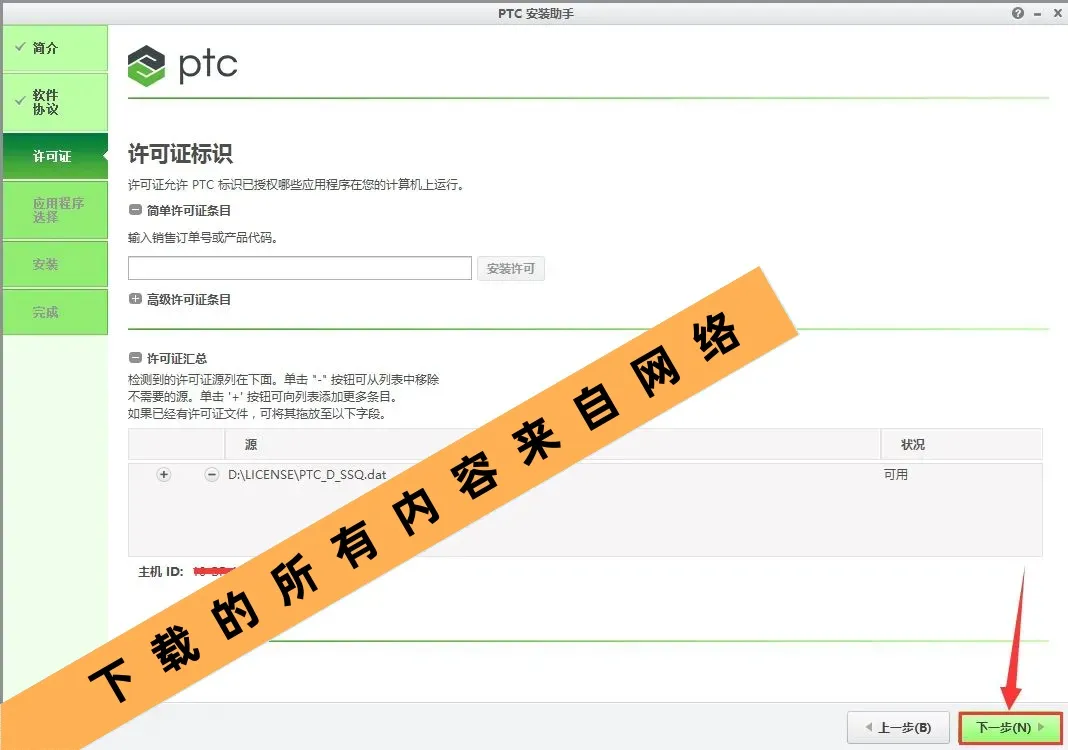Click the 许可证标识 heading
This screenshot has width=1069, height=750.
[x=180, y=153]
